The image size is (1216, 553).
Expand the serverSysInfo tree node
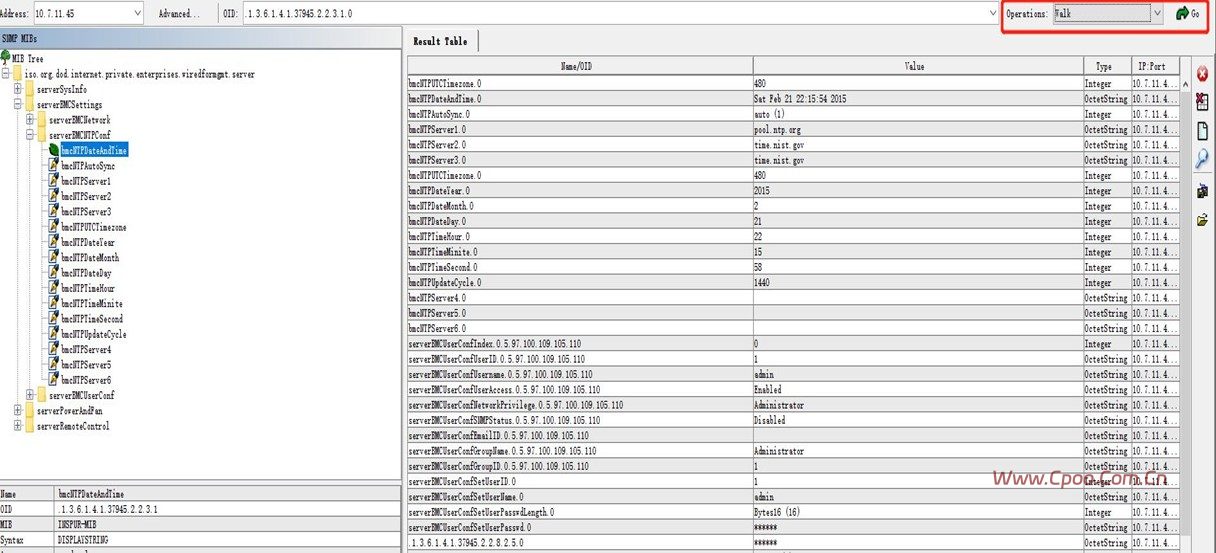[x=18, y=89]
